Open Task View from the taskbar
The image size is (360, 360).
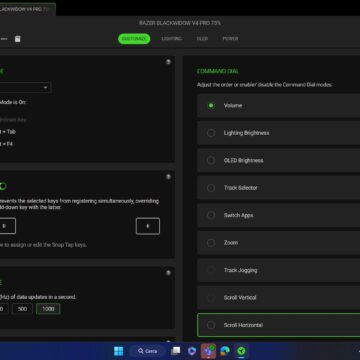[175, 351]
